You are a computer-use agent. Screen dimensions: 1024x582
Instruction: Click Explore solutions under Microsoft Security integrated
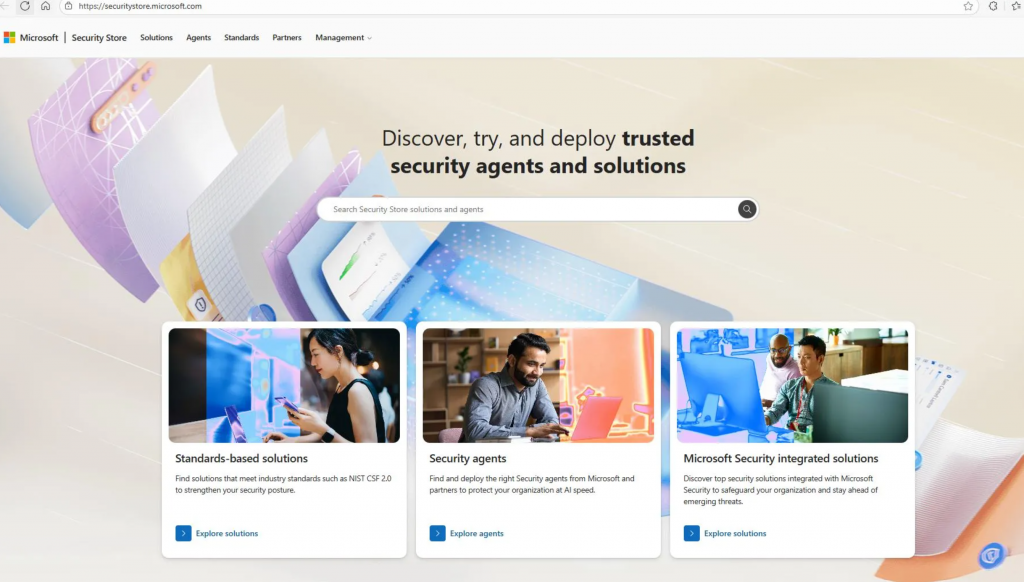point(735,533)
